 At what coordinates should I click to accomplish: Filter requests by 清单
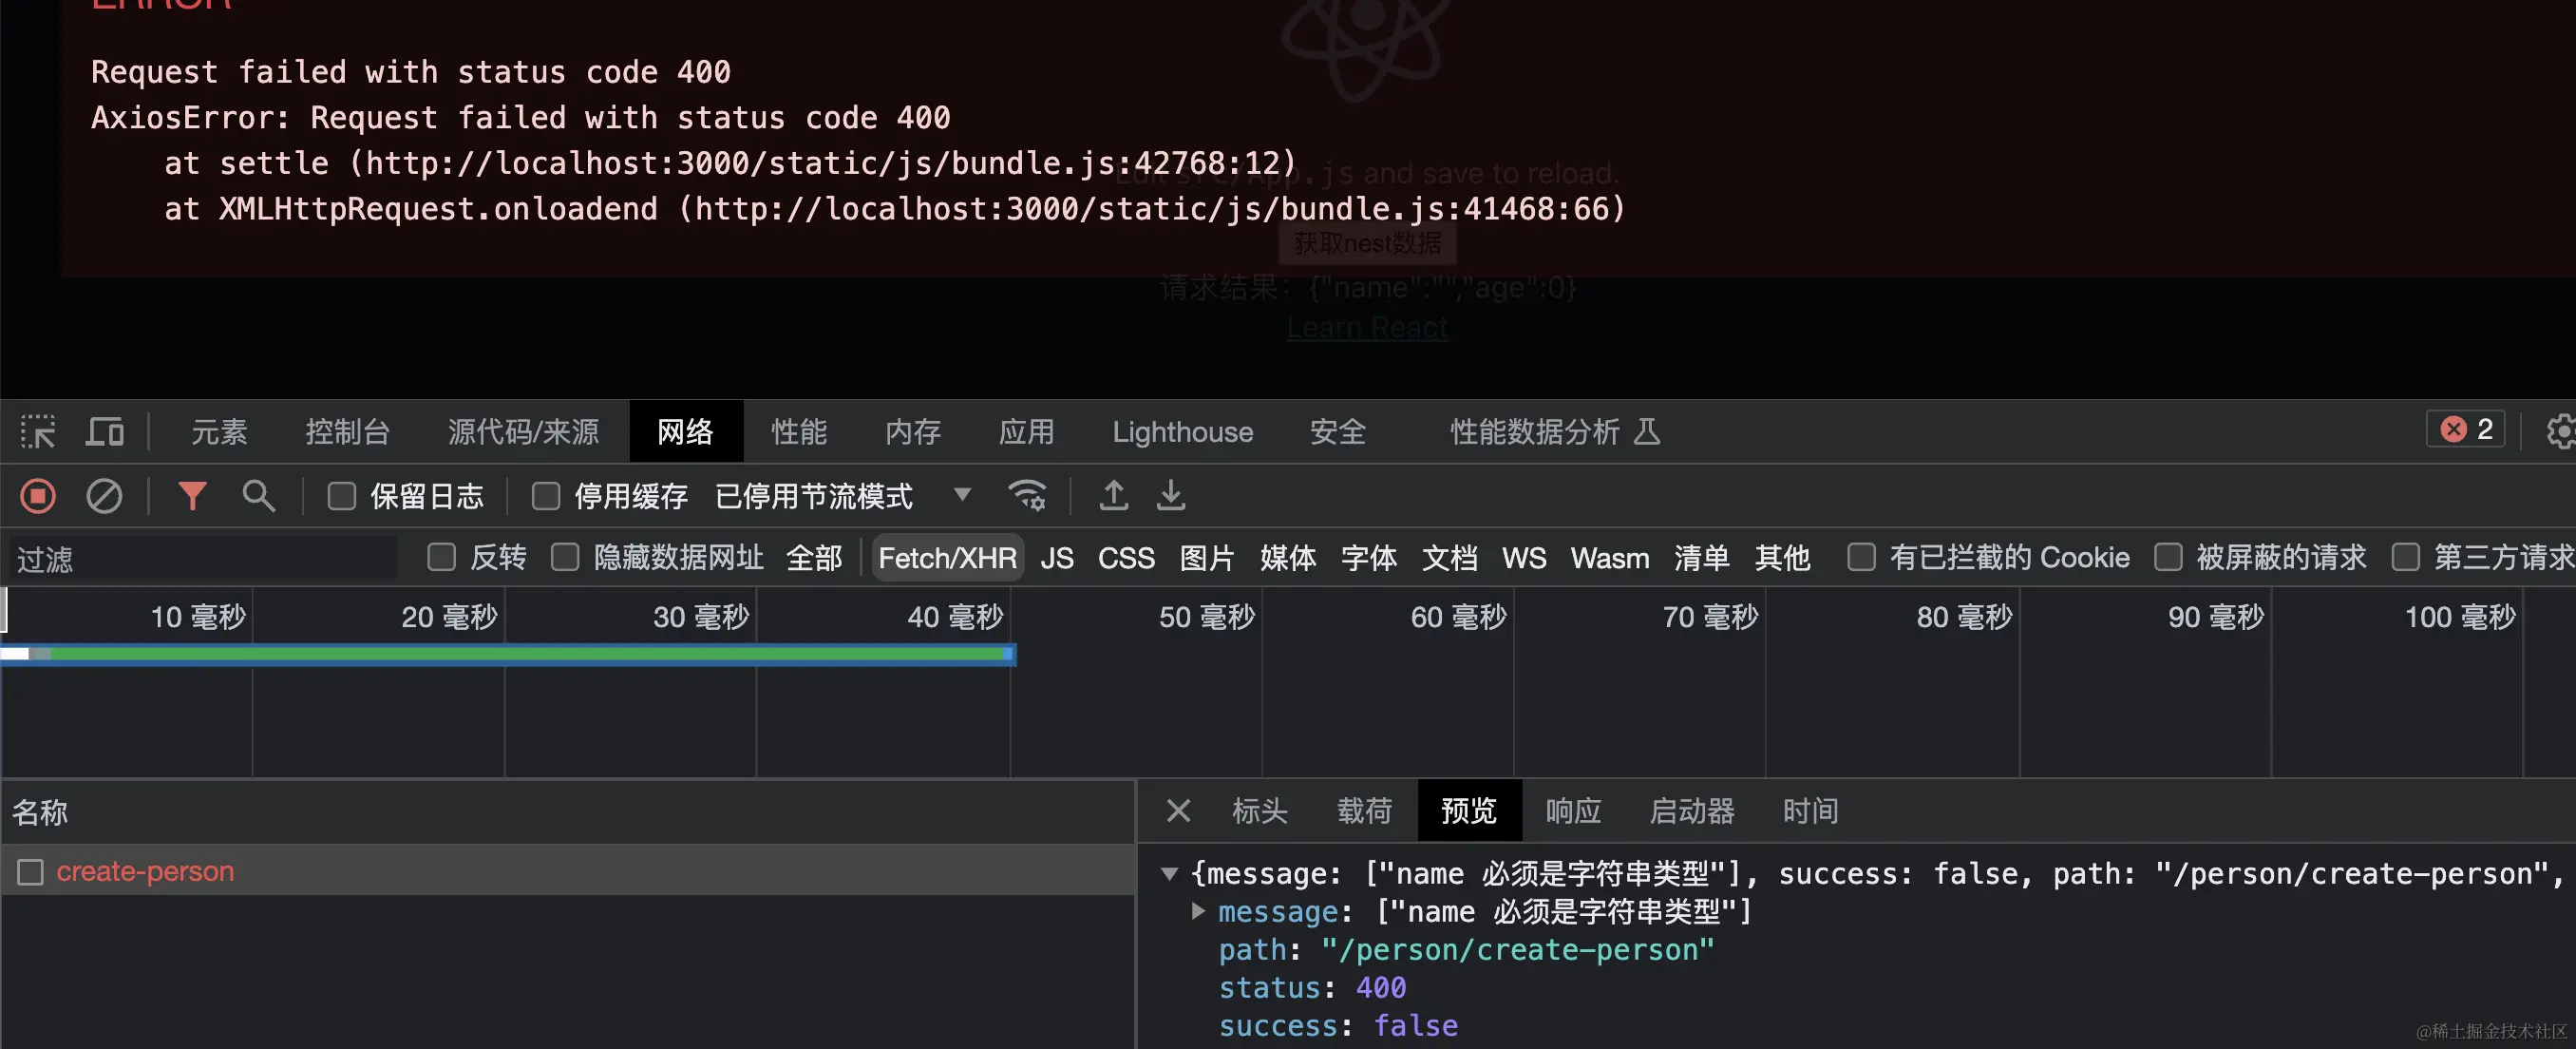1702,558
